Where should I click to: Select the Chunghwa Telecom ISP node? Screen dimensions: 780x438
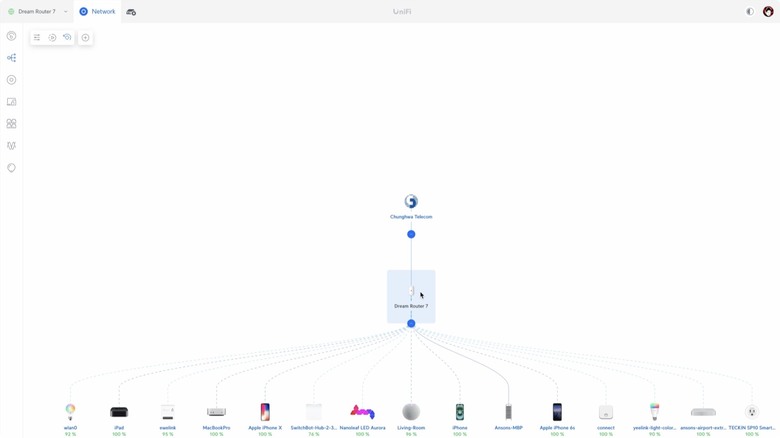click(x=411, y=202)
